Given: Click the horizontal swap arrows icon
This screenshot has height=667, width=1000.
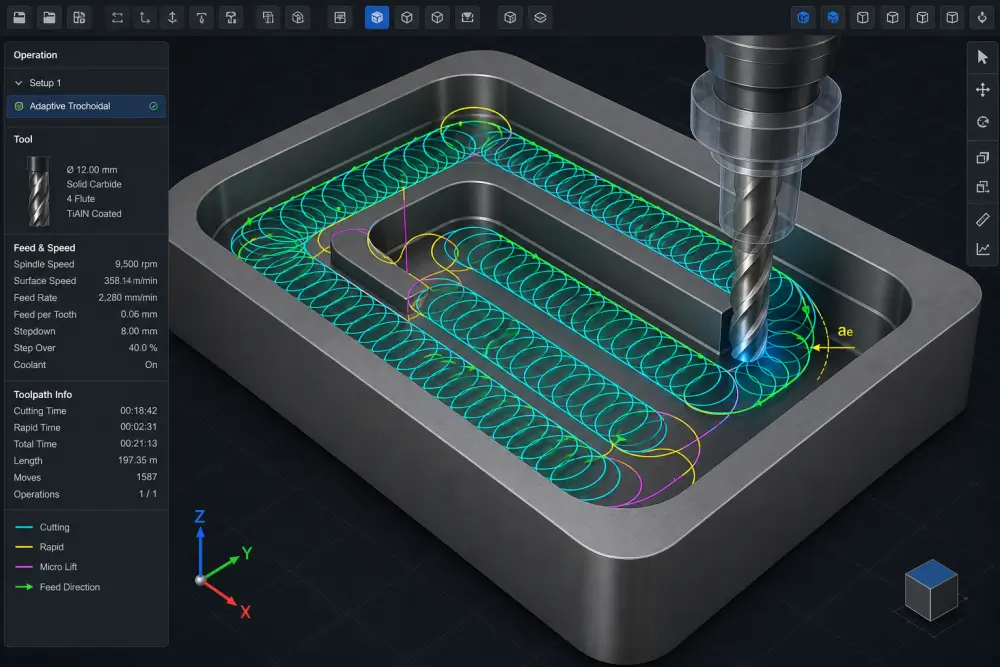Looking at the screenshot, I should (x=117, y=18).
